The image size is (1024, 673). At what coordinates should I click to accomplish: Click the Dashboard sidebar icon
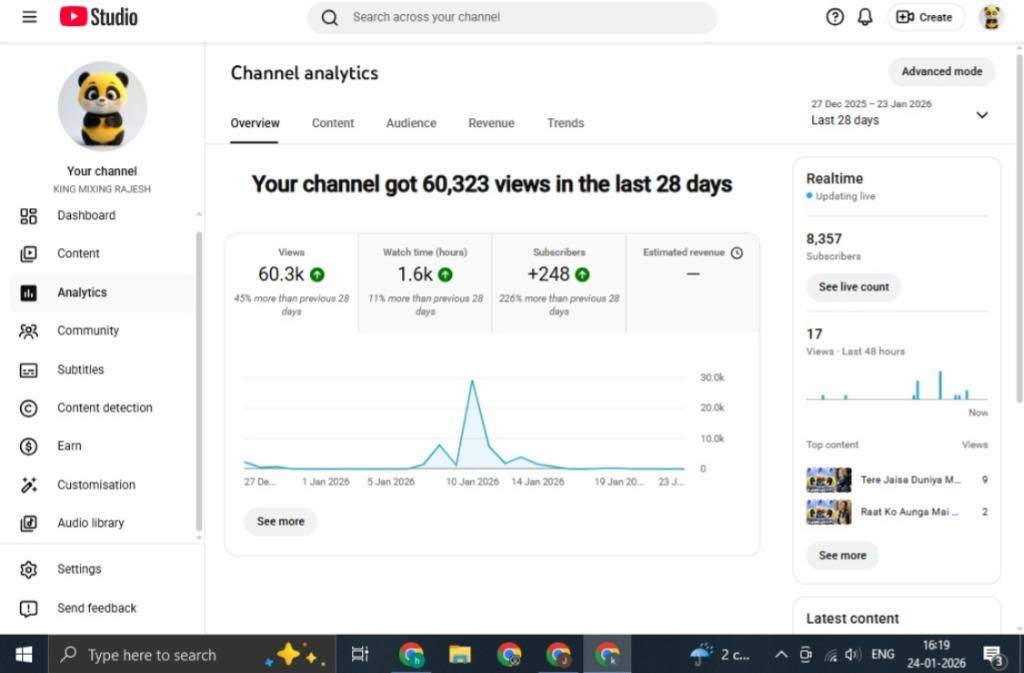(x=29, y=216)
